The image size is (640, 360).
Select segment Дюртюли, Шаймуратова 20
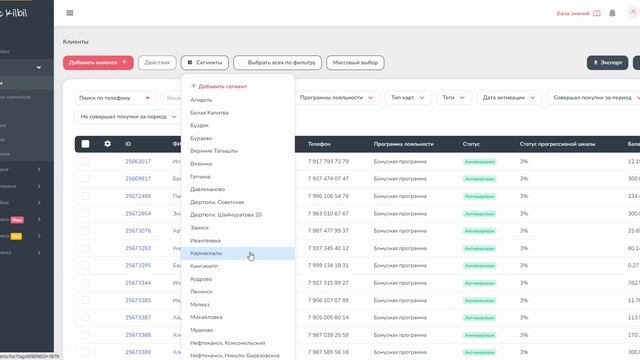238,215
